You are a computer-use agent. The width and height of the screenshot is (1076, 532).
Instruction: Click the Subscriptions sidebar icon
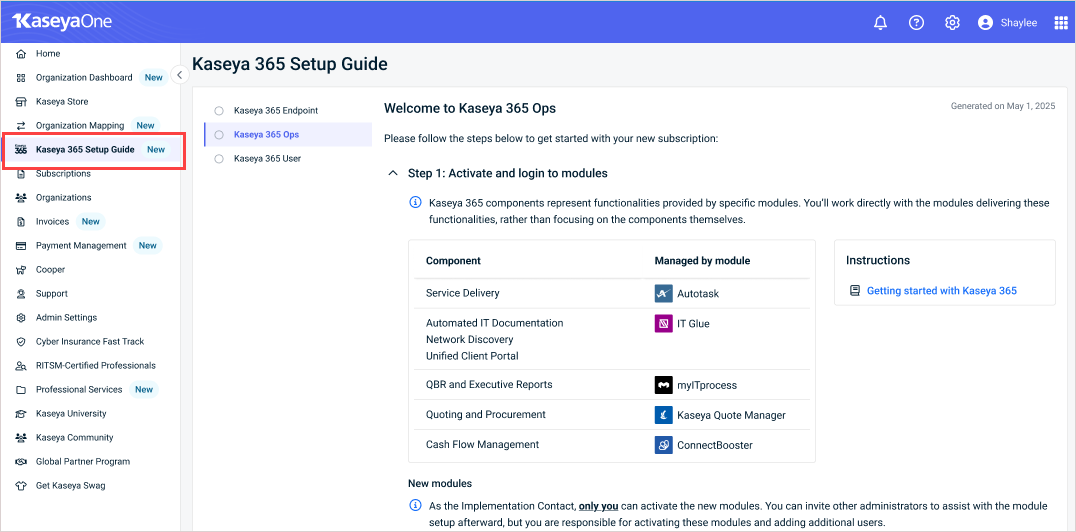(x=21, y=174)
